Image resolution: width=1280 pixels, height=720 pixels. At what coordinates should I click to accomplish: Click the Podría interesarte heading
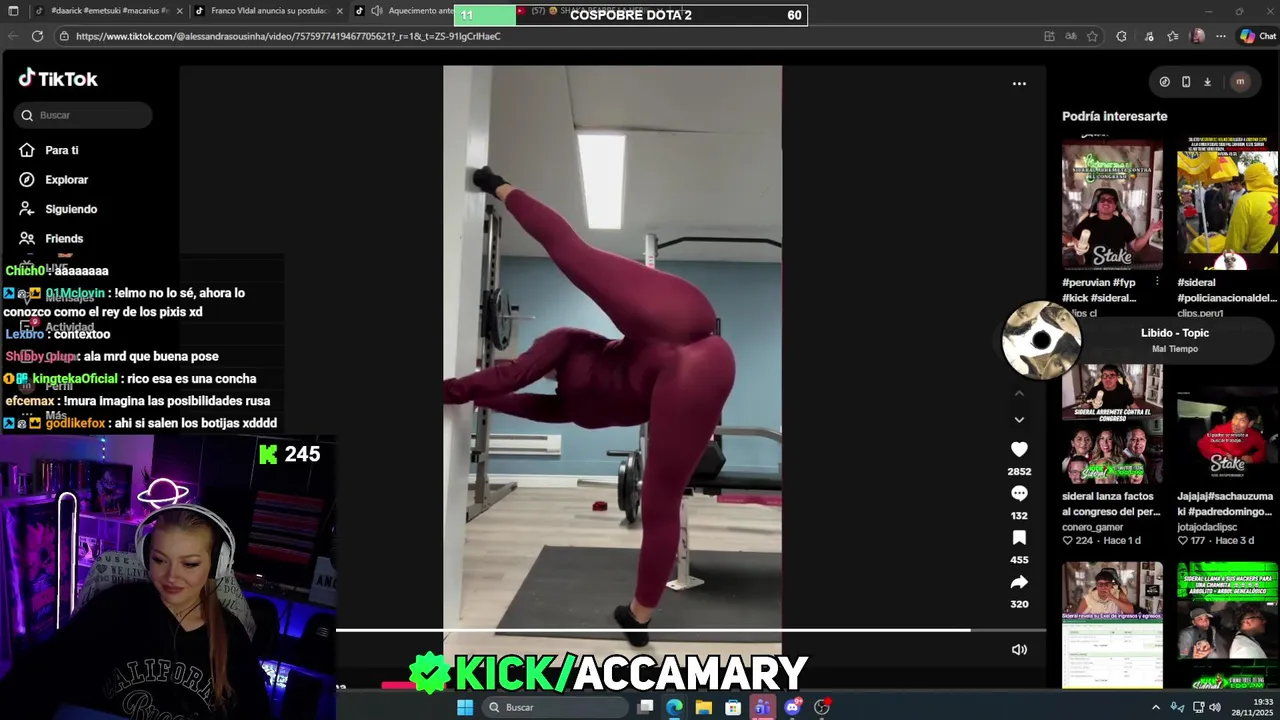[1114, 116]
